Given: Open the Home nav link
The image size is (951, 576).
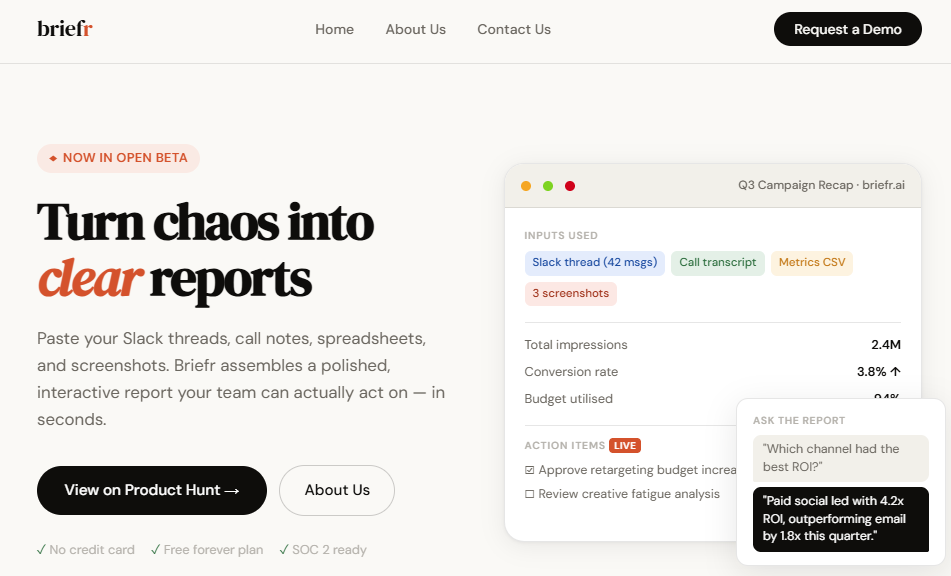Looking at the screenshot, I should [x=334, y=29].
